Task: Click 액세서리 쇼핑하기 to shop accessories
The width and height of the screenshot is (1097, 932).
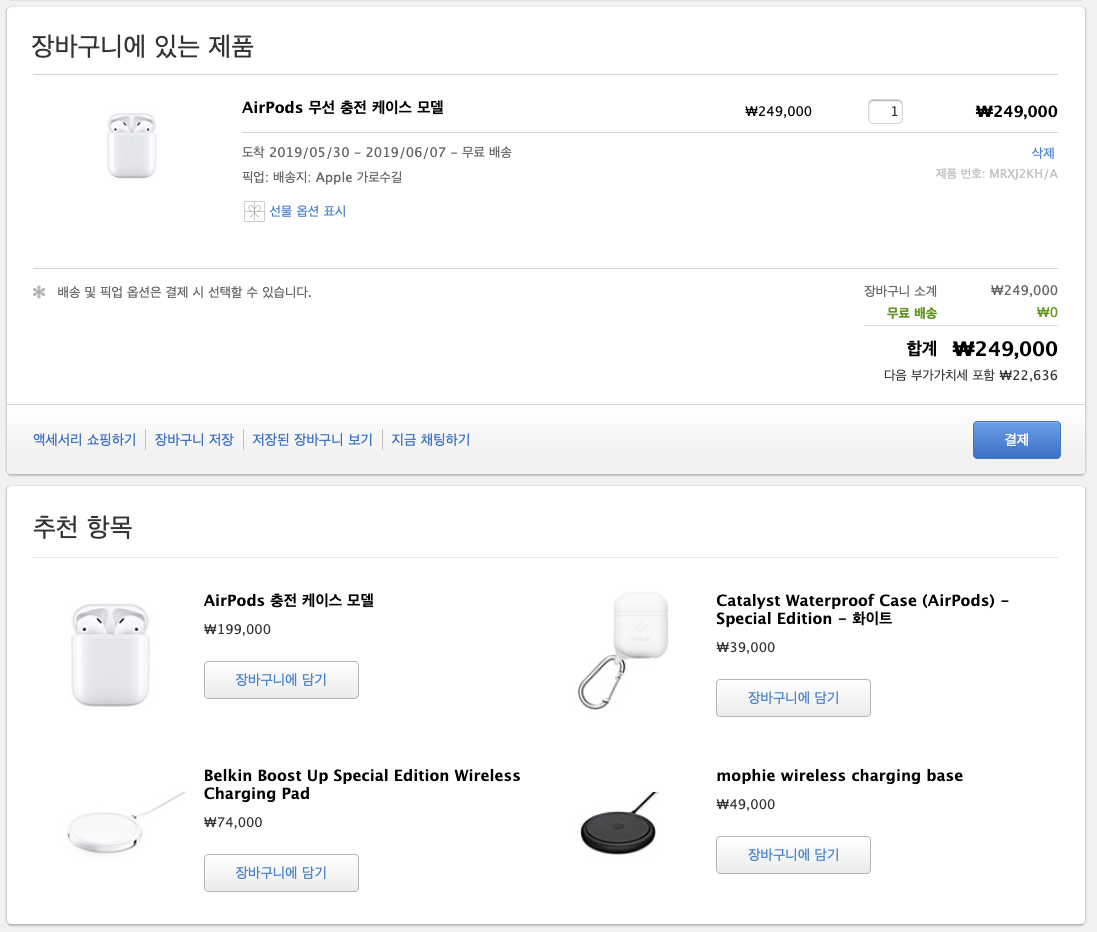Action: pyautogui.click(x=84, y=439)
